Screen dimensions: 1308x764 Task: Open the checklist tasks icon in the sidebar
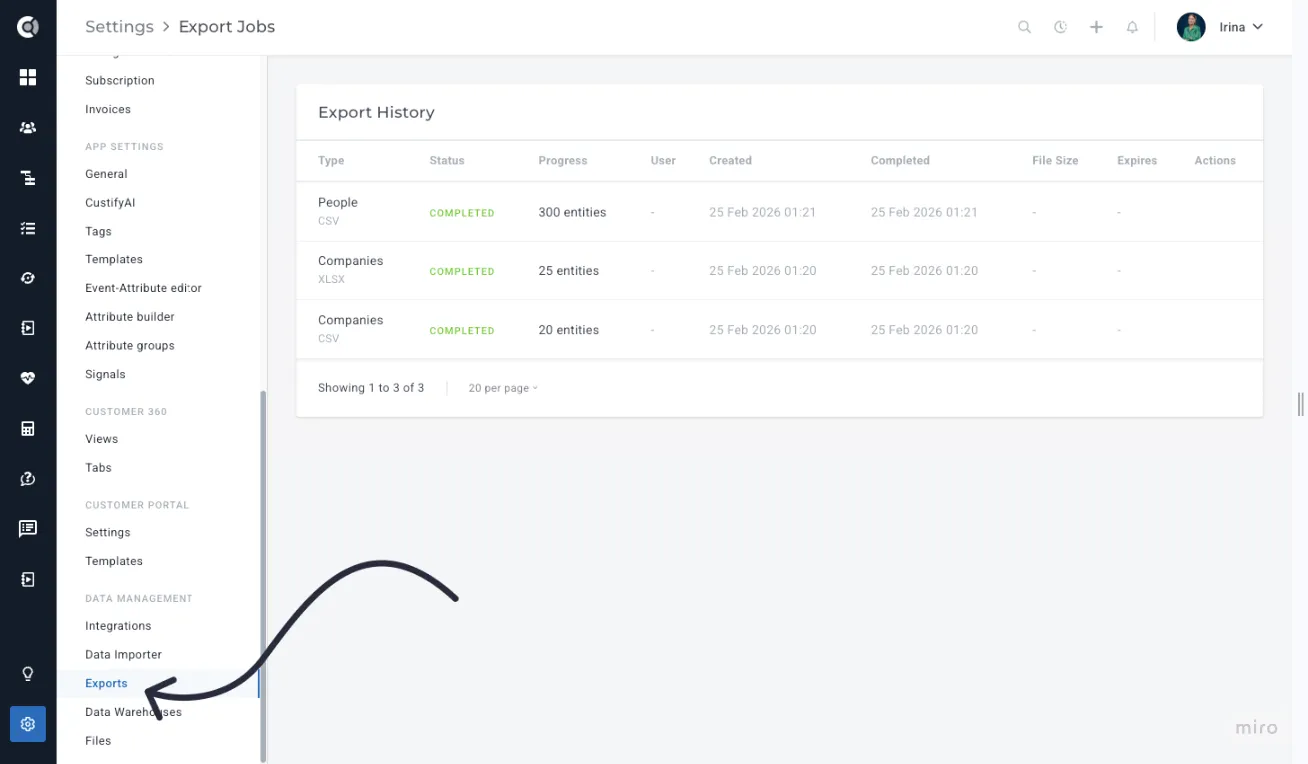(x=28, y=228)
